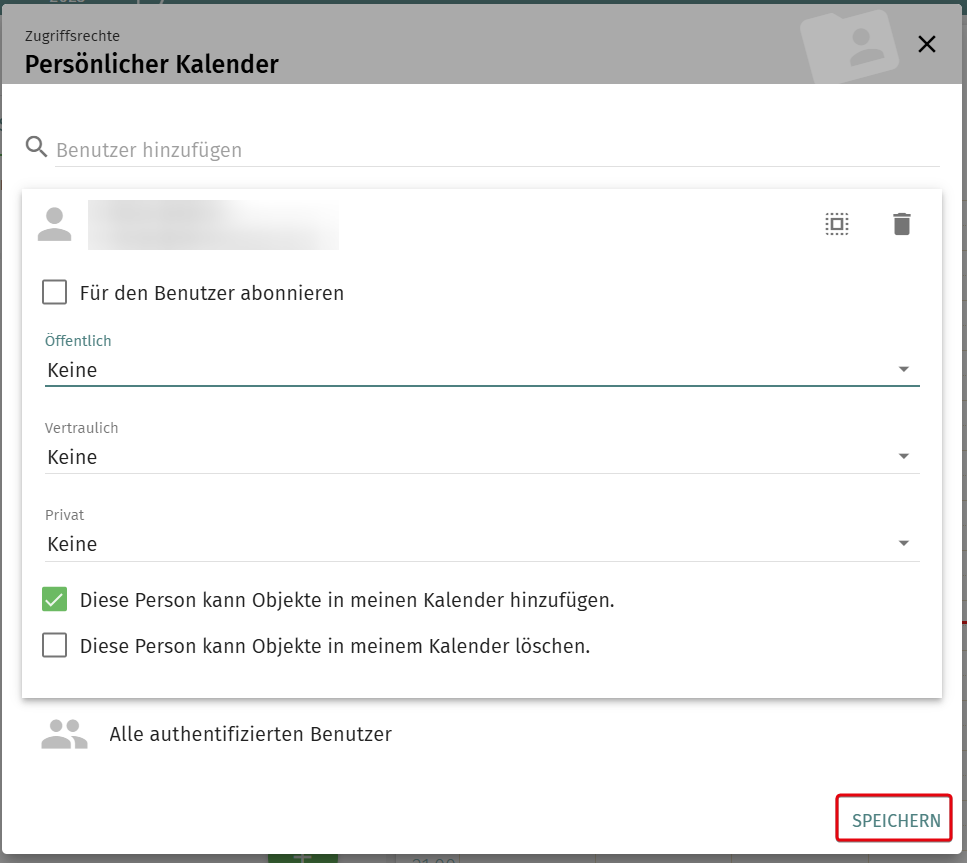
Task: Click the SPEICHERN button
Action: 893,818
